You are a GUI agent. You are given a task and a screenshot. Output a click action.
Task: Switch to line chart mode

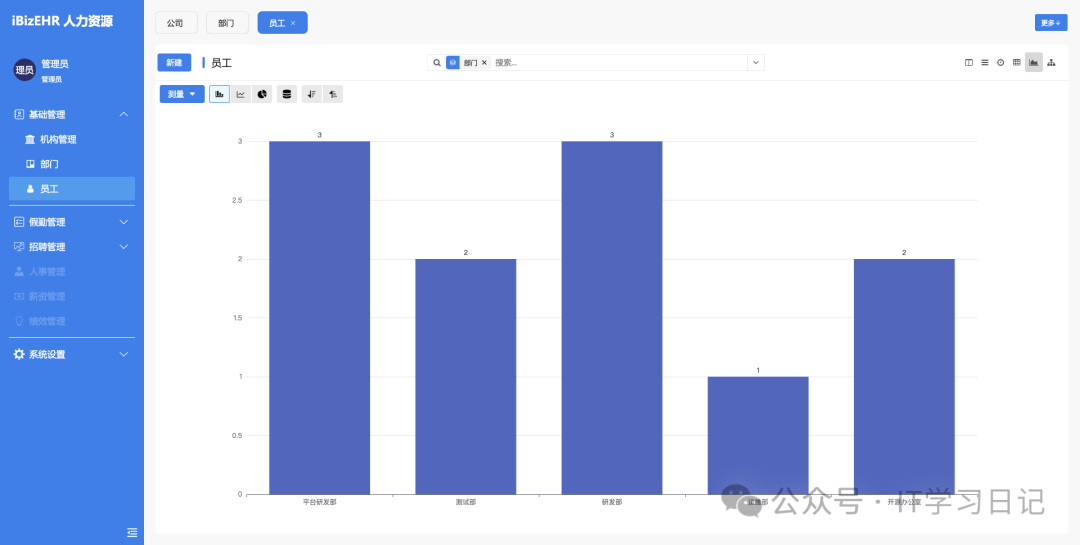(241, 94)
